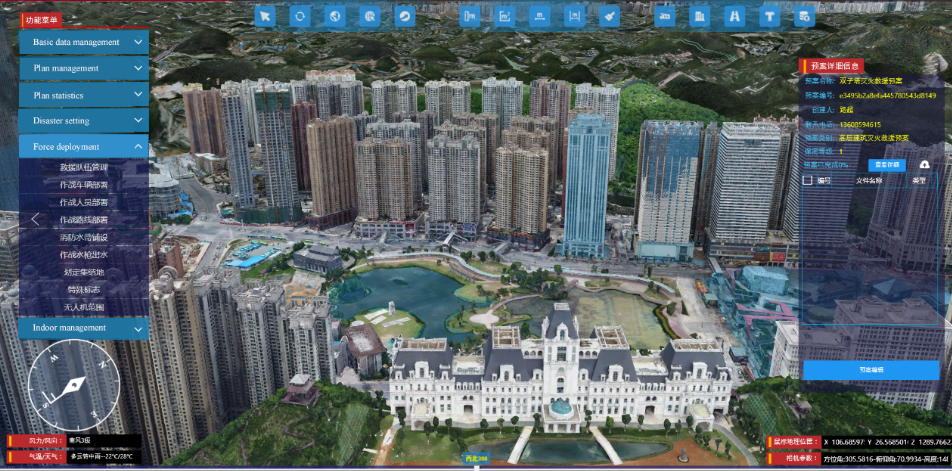Select the arrow pointer tool
Viewport: 952px width, 471px height.
click(x=265, y=16)
